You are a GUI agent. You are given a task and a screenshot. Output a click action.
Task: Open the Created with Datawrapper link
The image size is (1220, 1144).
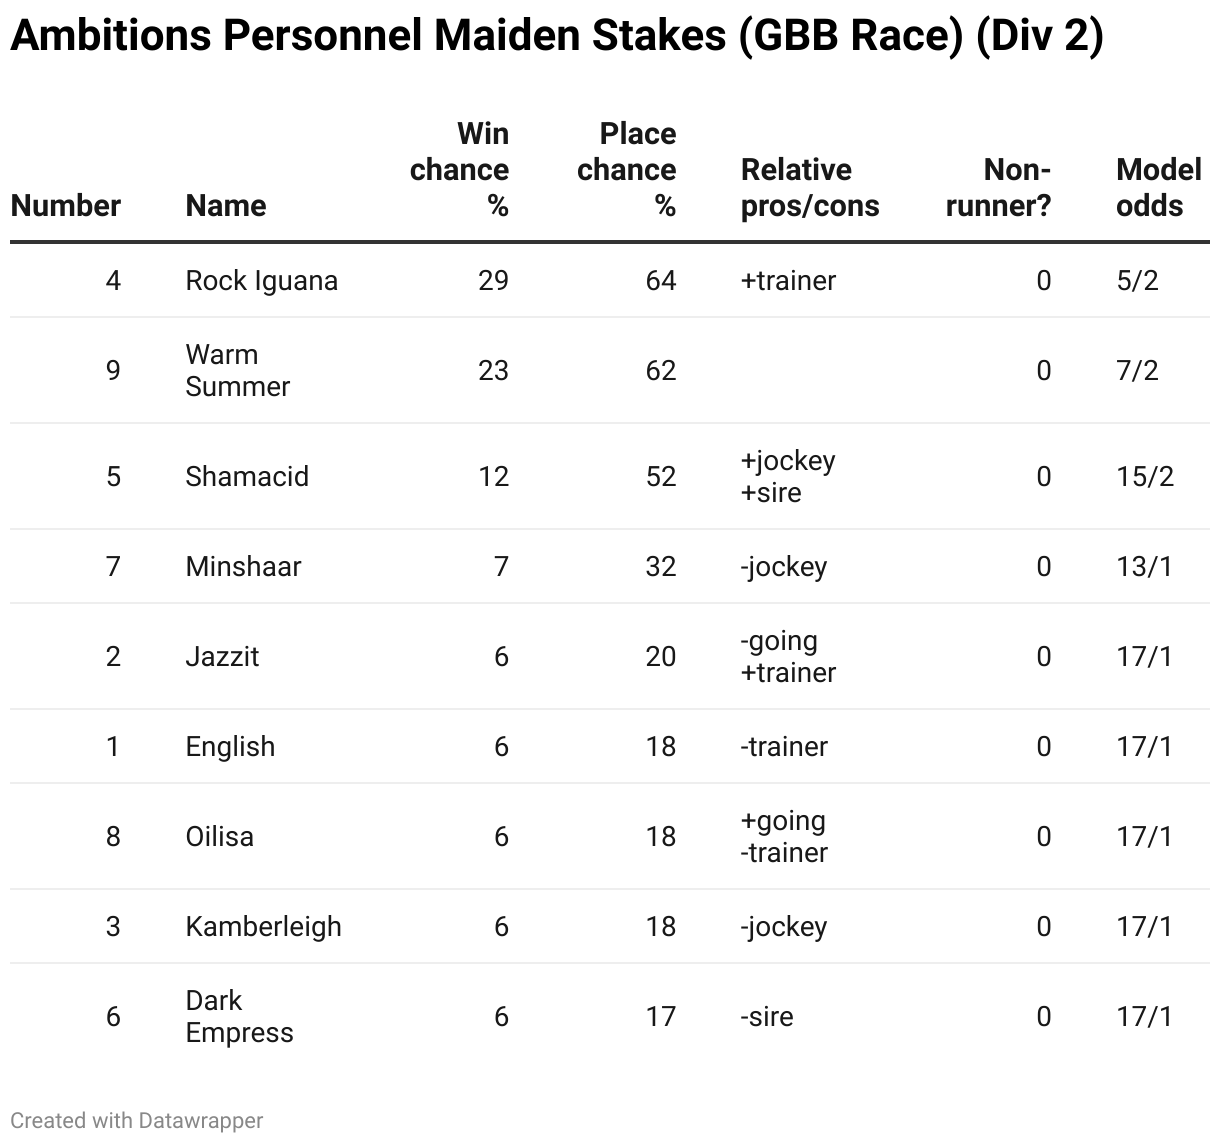(137, 1121)
